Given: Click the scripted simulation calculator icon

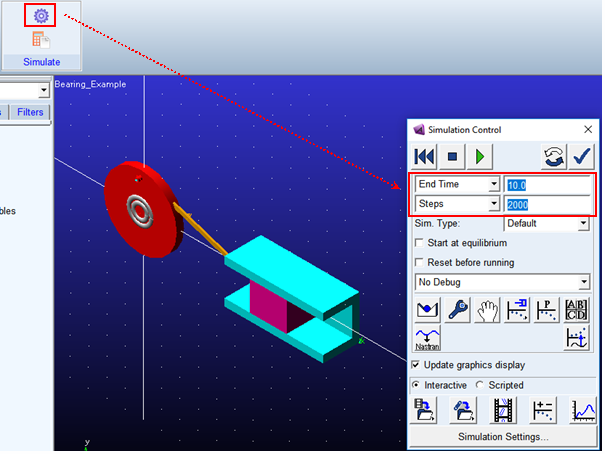Looking at the screenshot, I should pyautogui.click(x=41, y=40).
